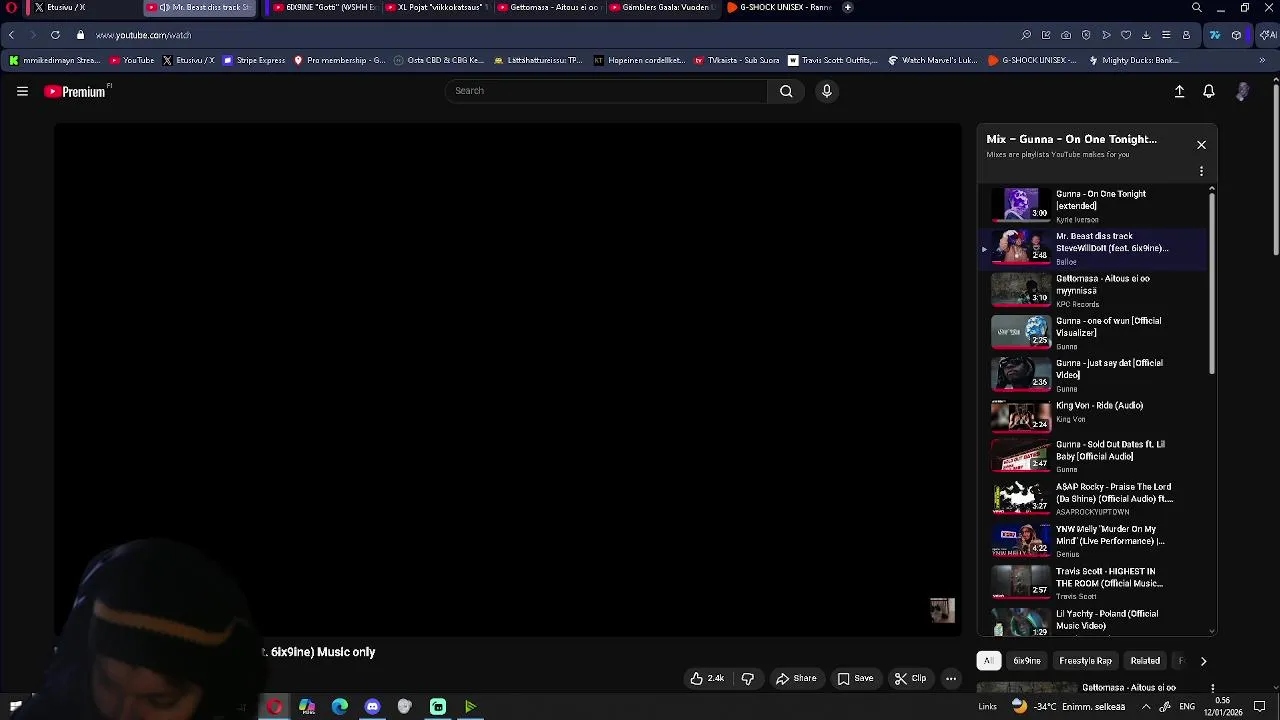Switch to XL Pojat viikkokatsaus tab
The image size is (1280, 720).
[437, 7]
